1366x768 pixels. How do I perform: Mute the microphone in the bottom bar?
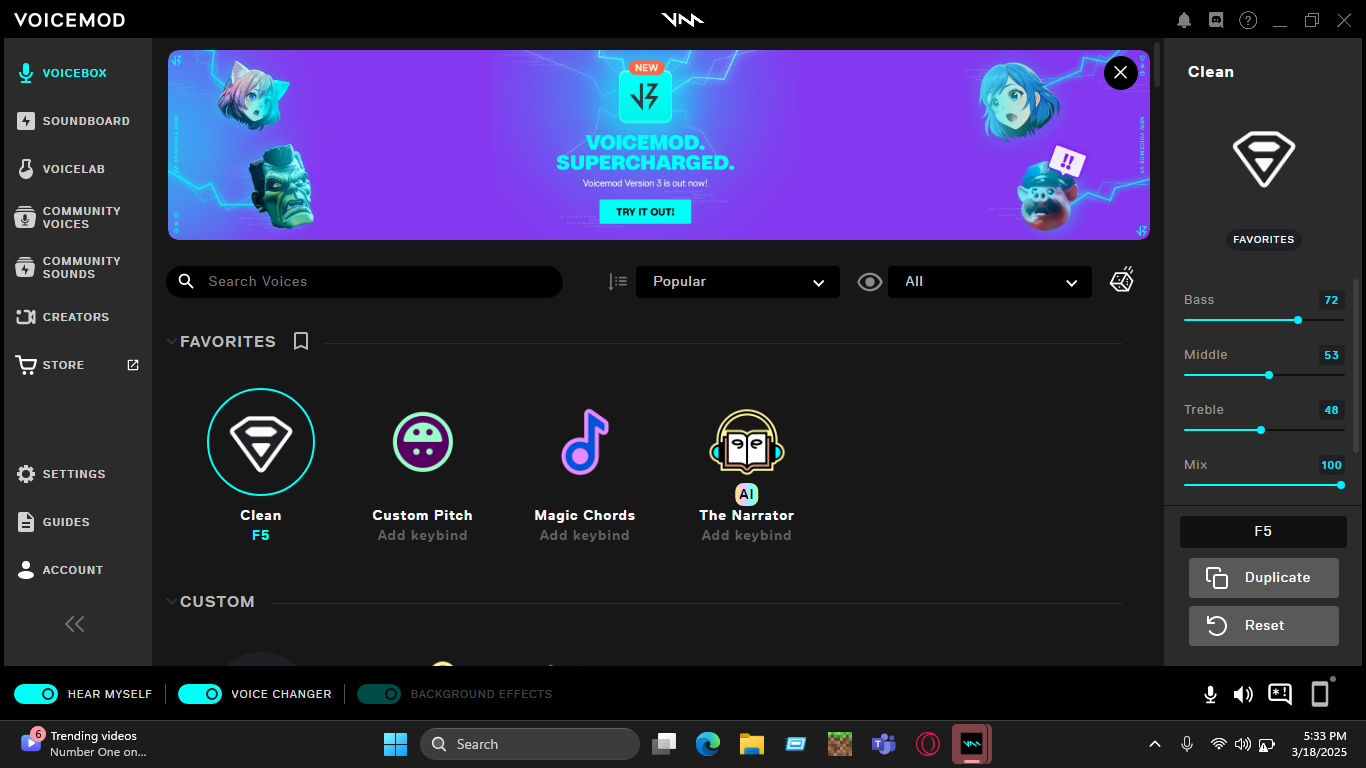coord(1210,694)
